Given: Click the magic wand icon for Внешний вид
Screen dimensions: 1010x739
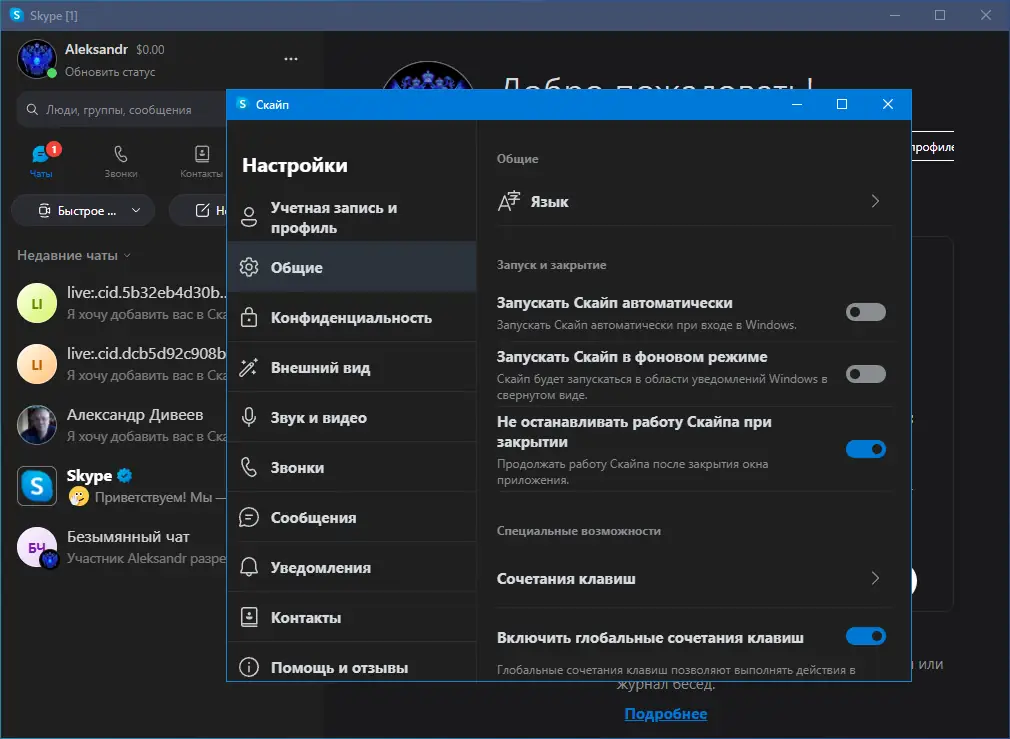Looking at the screenshot, I should pyautogui.click(x=249, y=367).
